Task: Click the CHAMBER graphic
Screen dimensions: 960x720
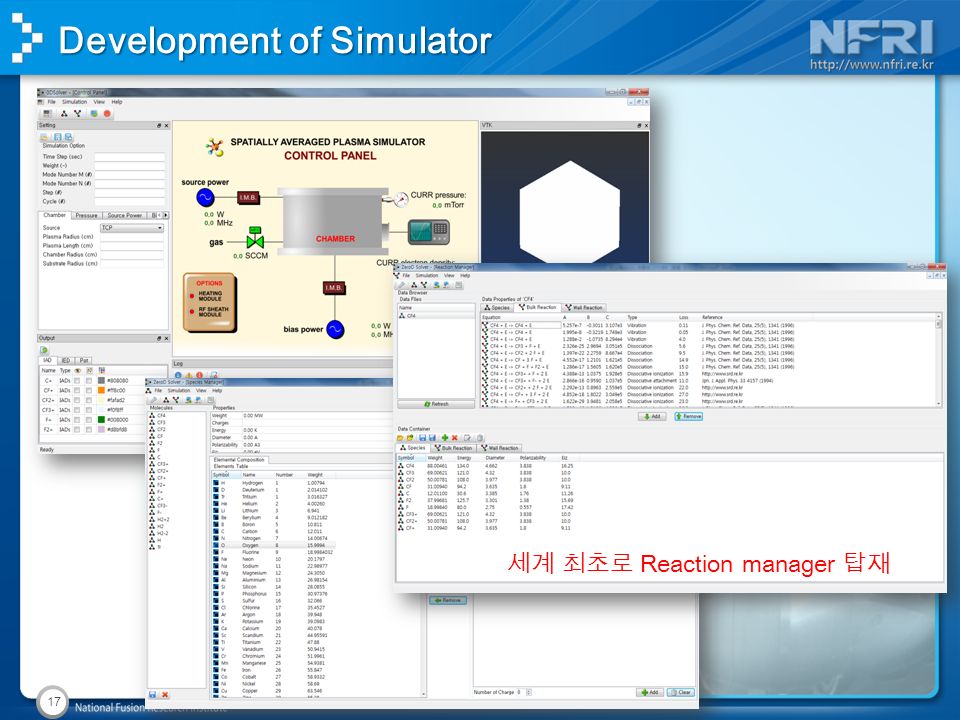Action: click(335, 221)
